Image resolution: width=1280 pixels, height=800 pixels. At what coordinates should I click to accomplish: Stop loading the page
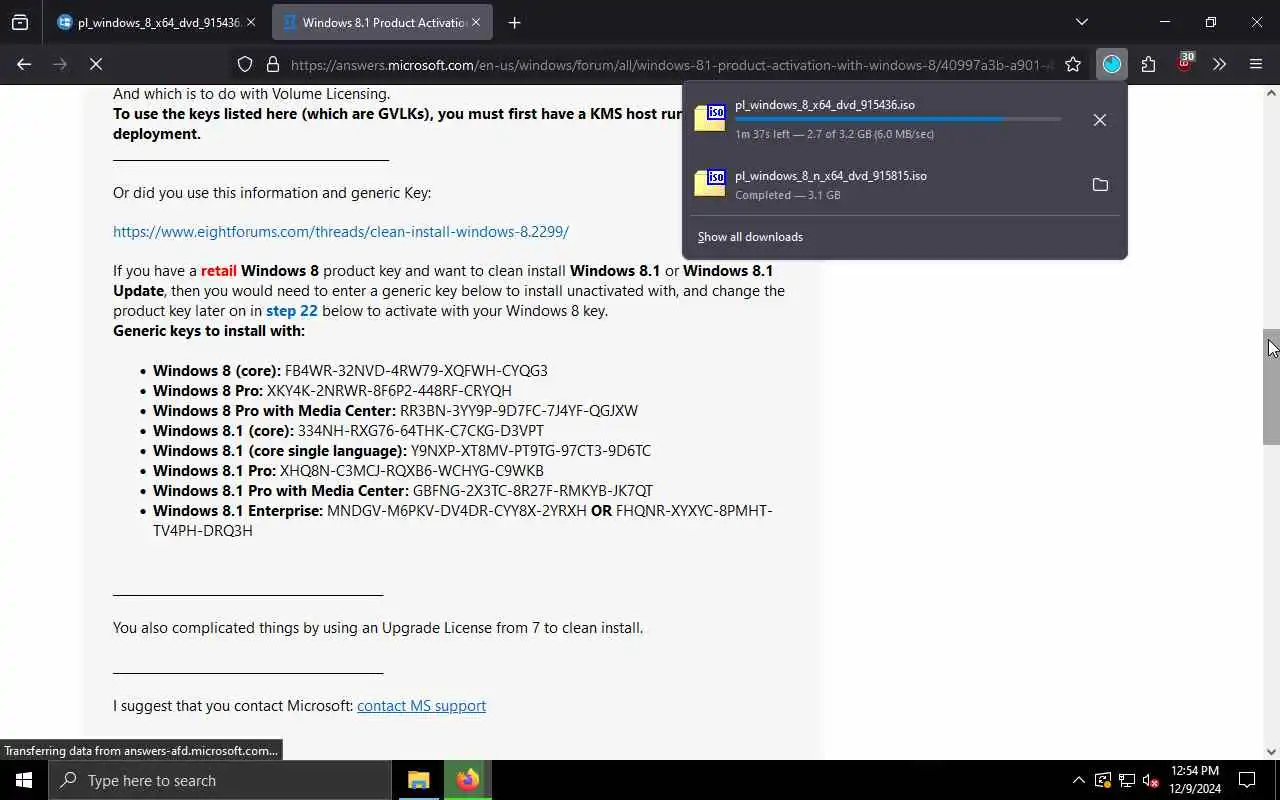[96, 64]
